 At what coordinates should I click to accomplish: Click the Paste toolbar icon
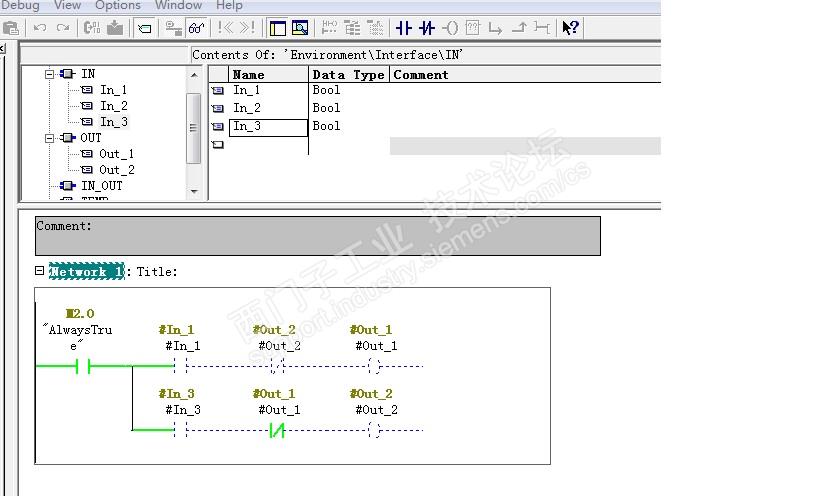[10, 28]
